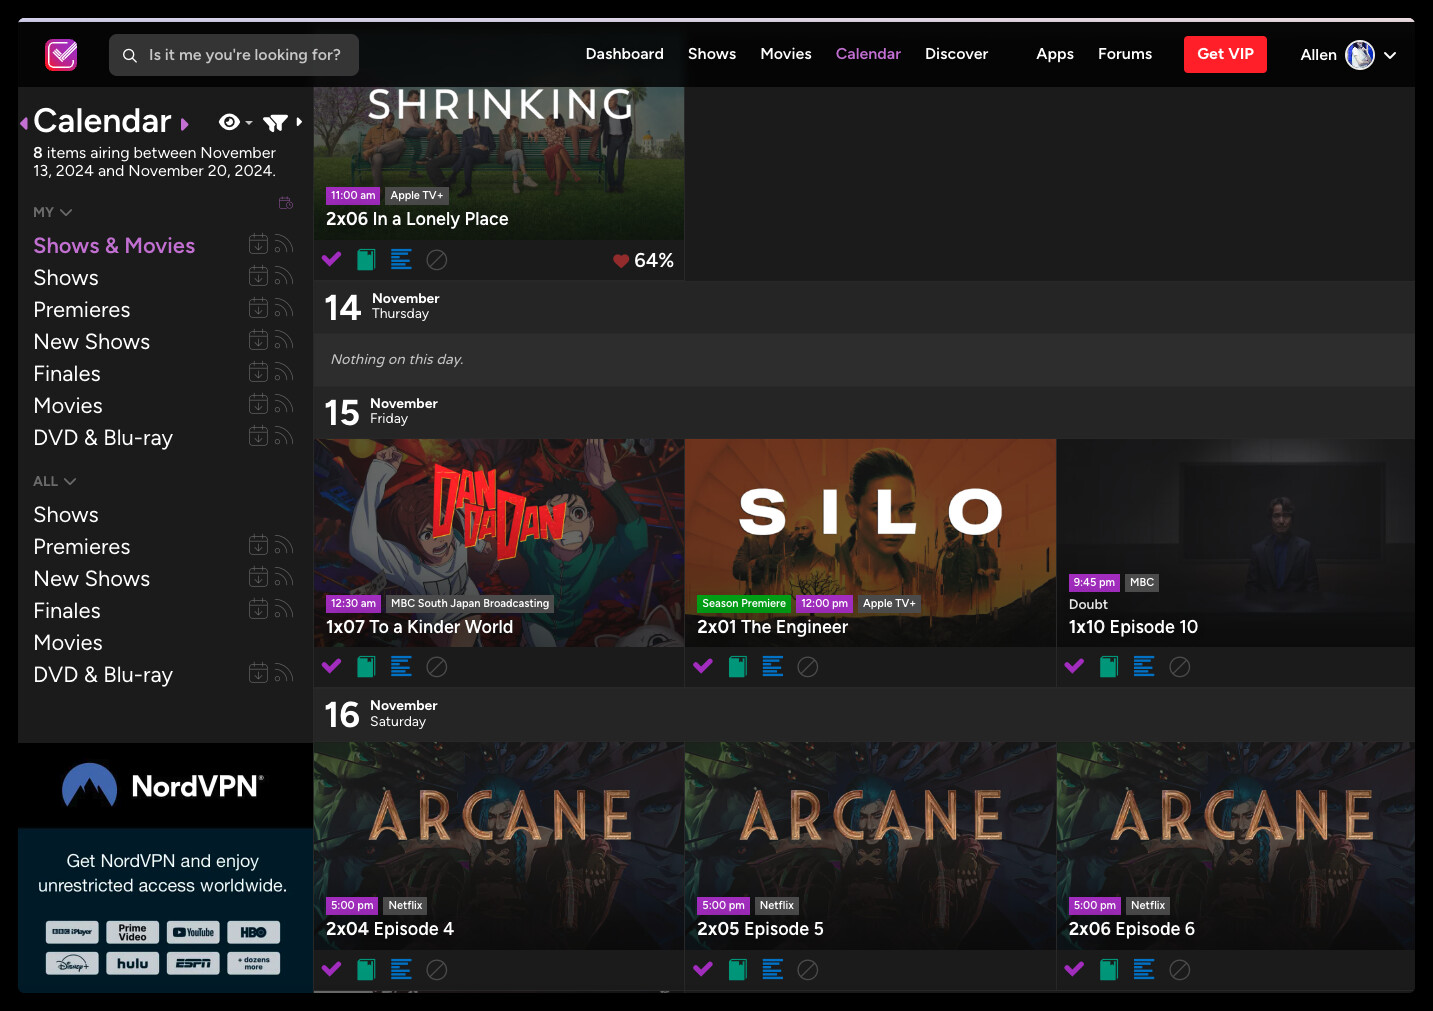The height and width of the screenshot is (1011, 1433).
Task: Go to the previous calendar period arrow
Action: pos(24,123)
